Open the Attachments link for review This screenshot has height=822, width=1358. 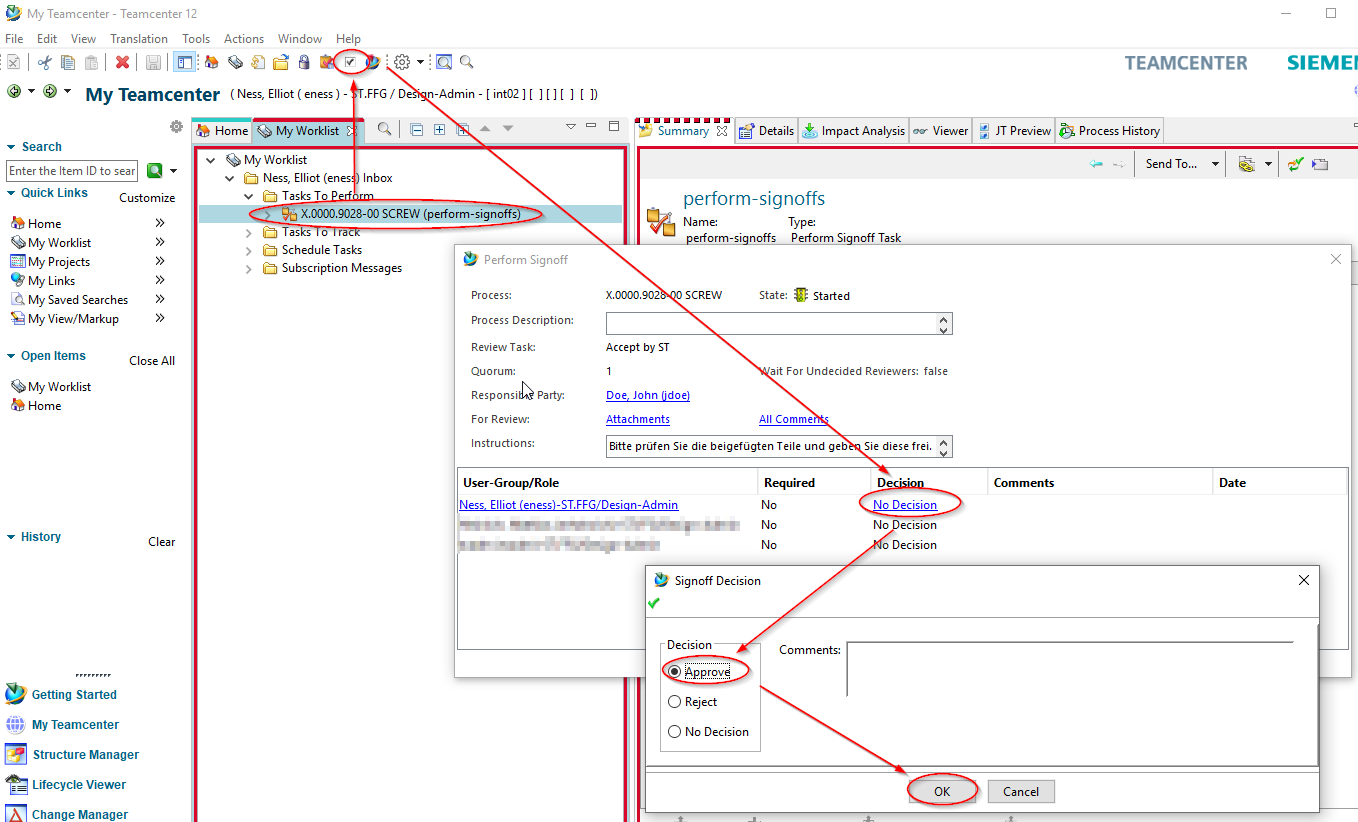[x=638, y=419]
